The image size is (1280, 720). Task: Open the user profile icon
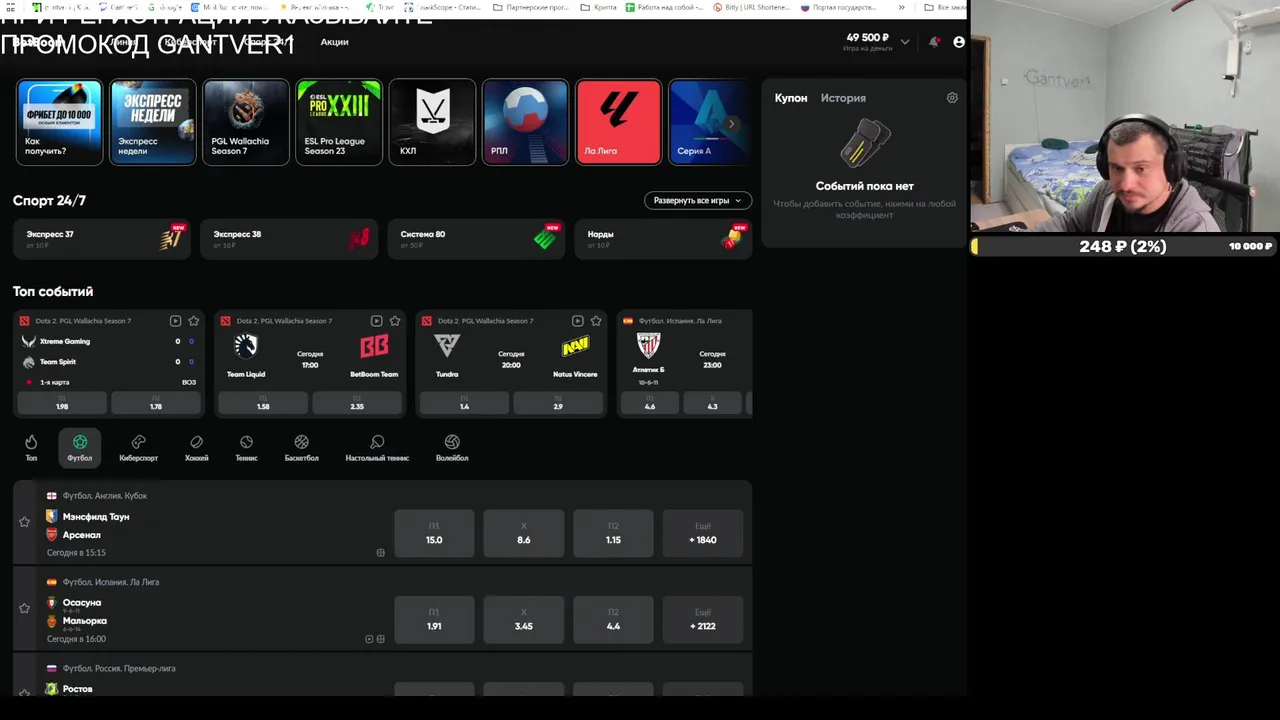pos(959,42)
